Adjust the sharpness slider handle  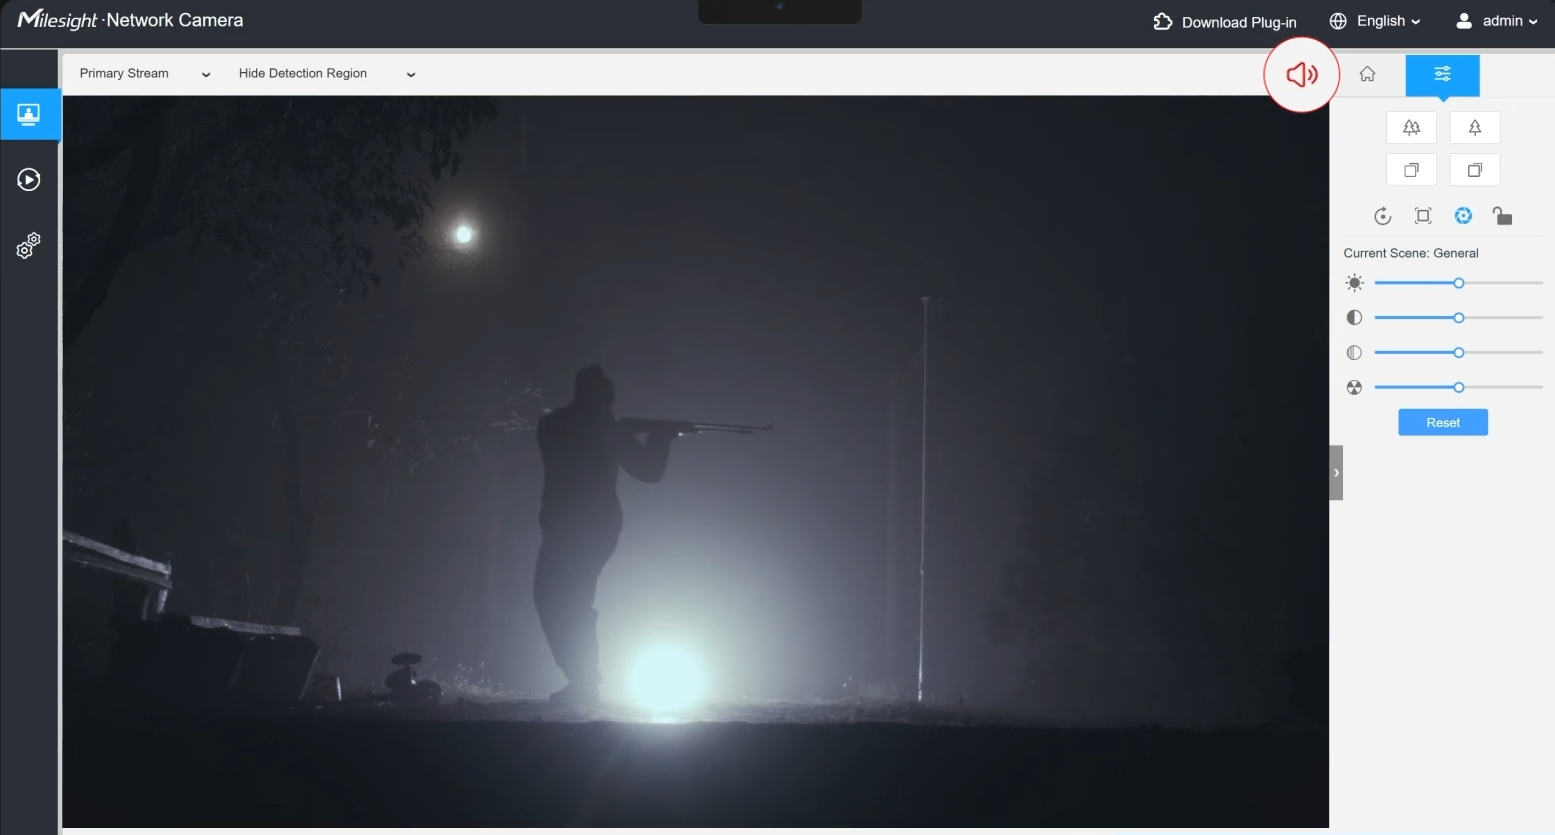pyautogui.click(x=1459, y=387)
